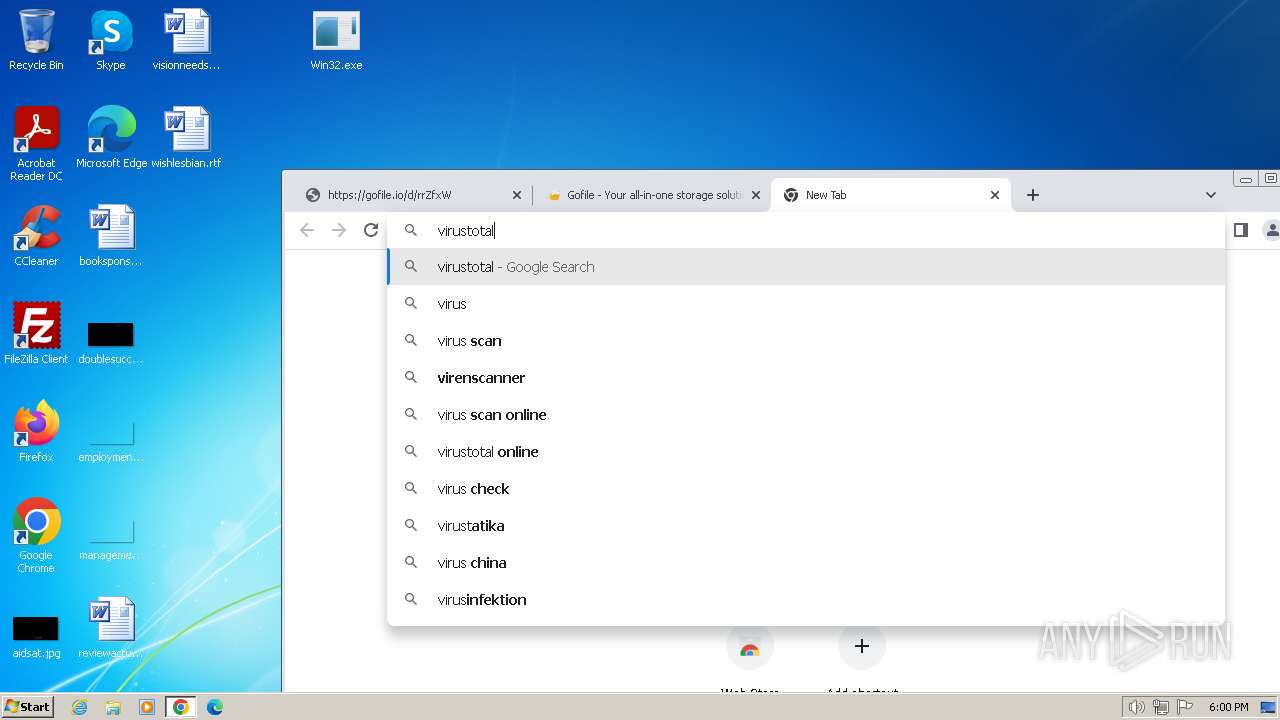This screenshot has height=720, width=1280.
Task: Select the aidsat.jpg image file
Action: (36, 636)
